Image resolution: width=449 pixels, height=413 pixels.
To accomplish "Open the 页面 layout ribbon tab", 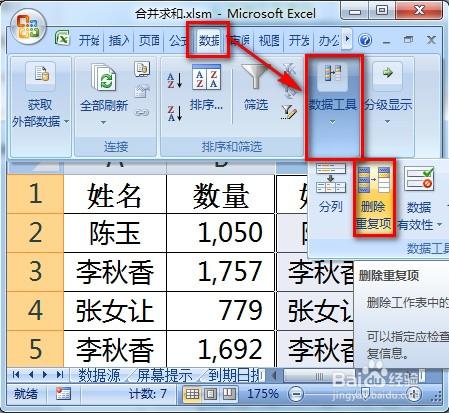I will click(149, 41).
